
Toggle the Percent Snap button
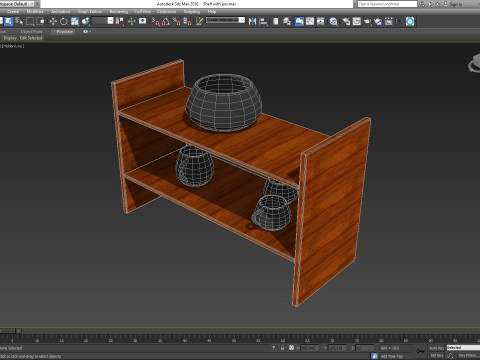pyautogui.click(x=177, y=21)
